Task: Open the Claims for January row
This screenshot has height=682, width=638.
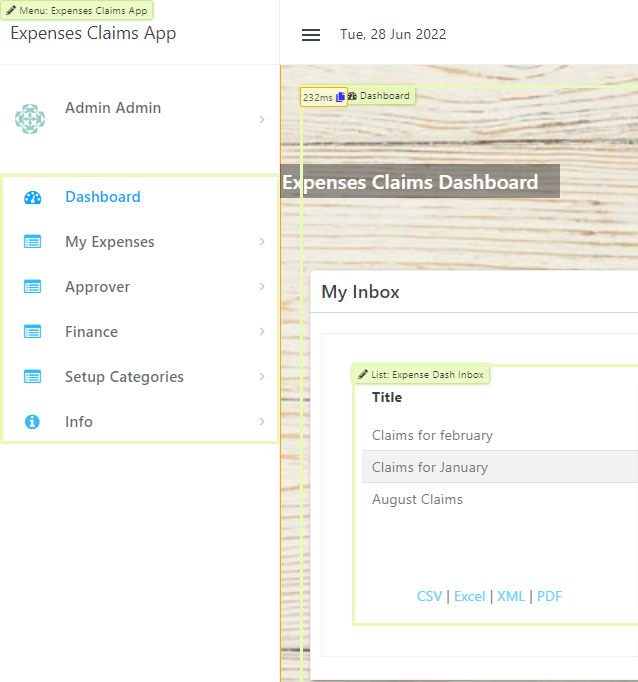Action: (x=430, y=467)
